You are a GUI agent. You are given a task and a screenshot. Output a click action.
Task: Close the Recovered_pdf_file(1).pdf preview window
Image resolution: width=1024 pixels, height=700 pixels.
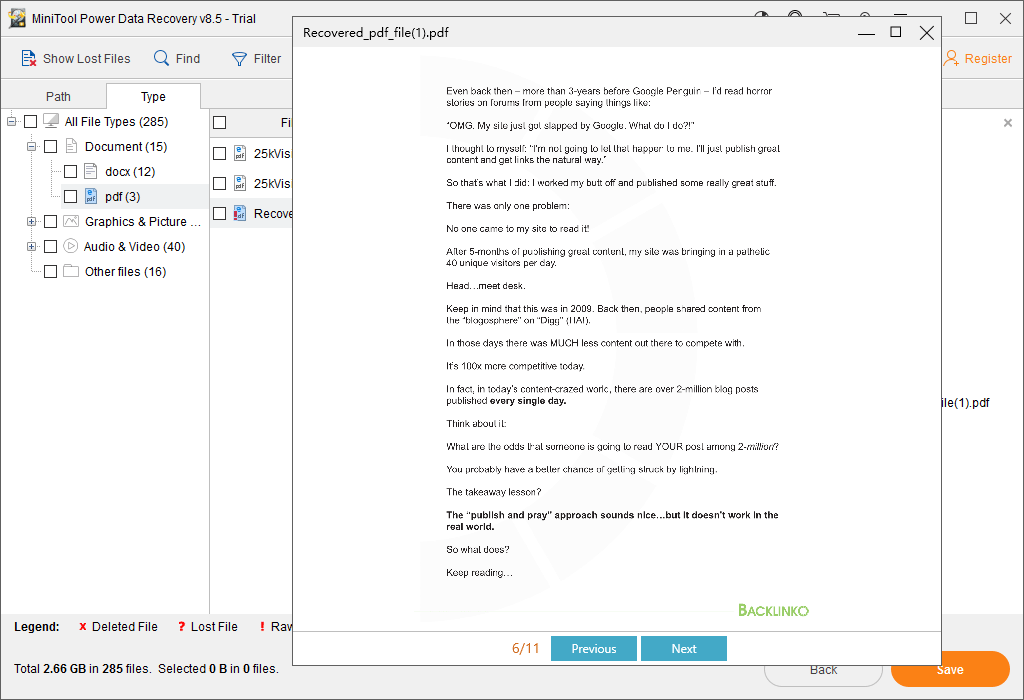(x=927, y=33)
